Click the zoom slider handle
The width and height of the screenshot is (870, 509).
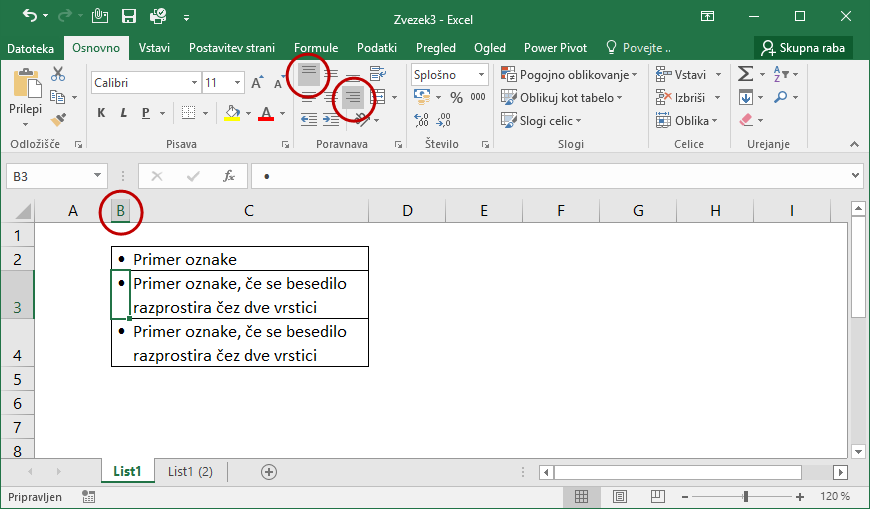746,496
